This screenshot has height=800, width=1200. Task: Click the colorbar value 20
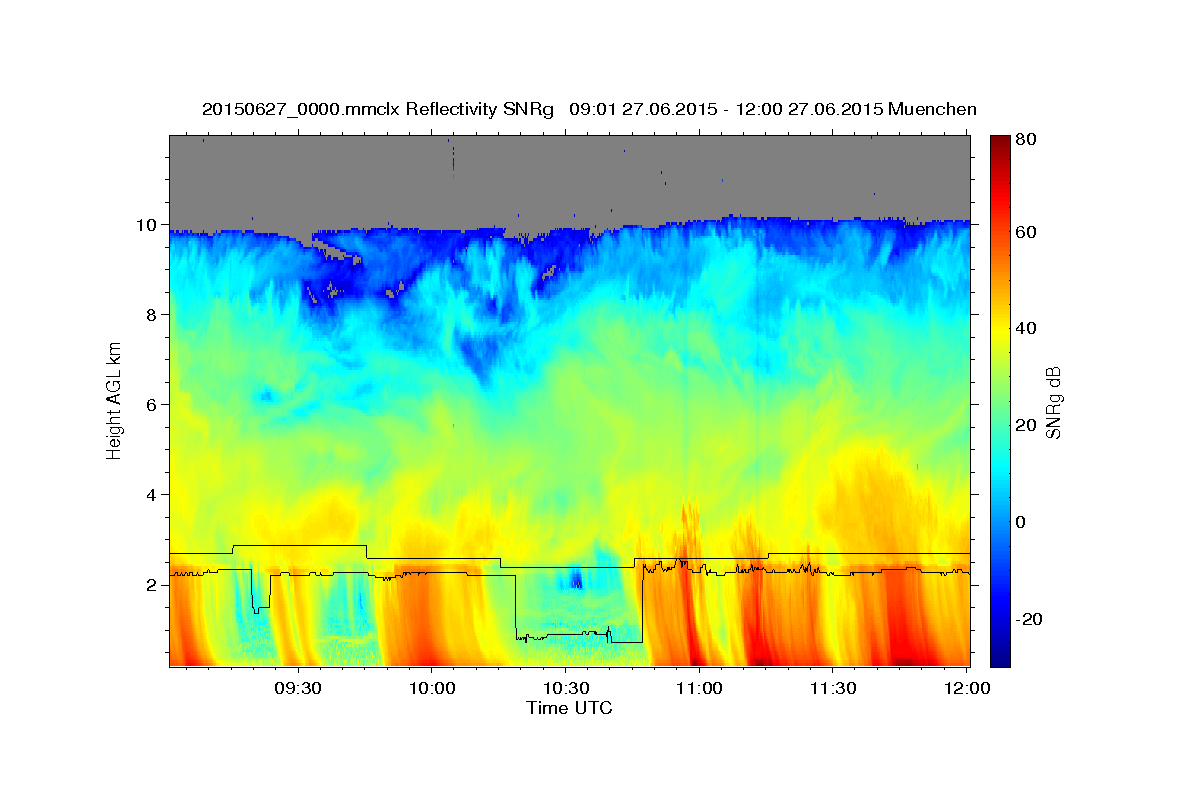1025,426
